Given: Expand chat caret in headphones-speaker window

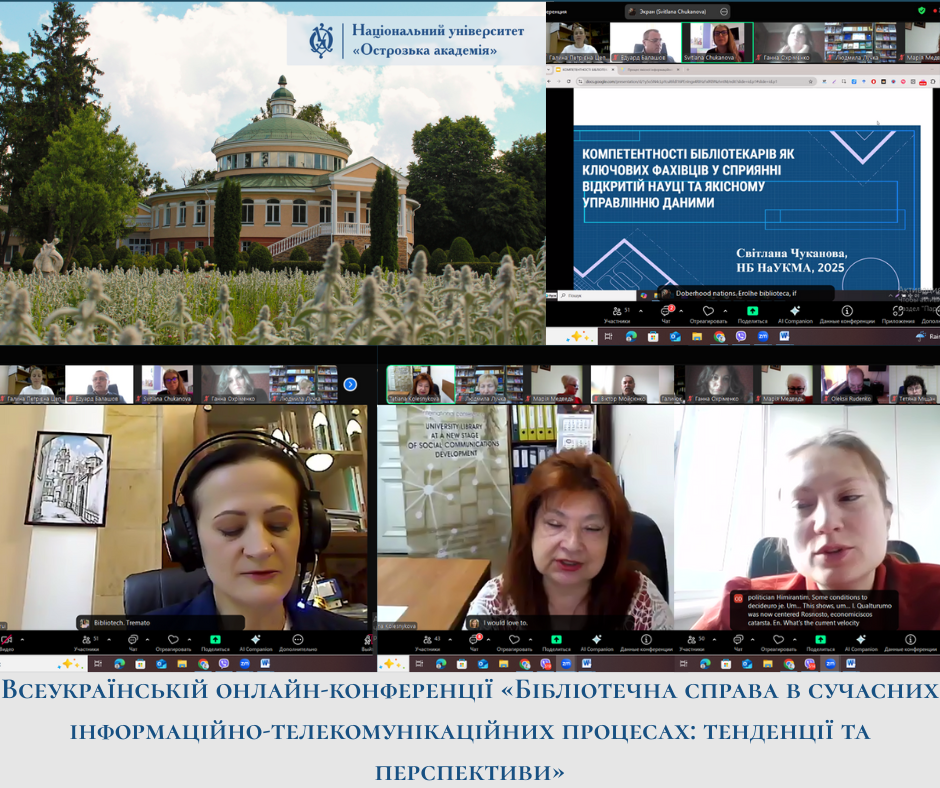Looking at the screenshot, I should tap(147, 639).
